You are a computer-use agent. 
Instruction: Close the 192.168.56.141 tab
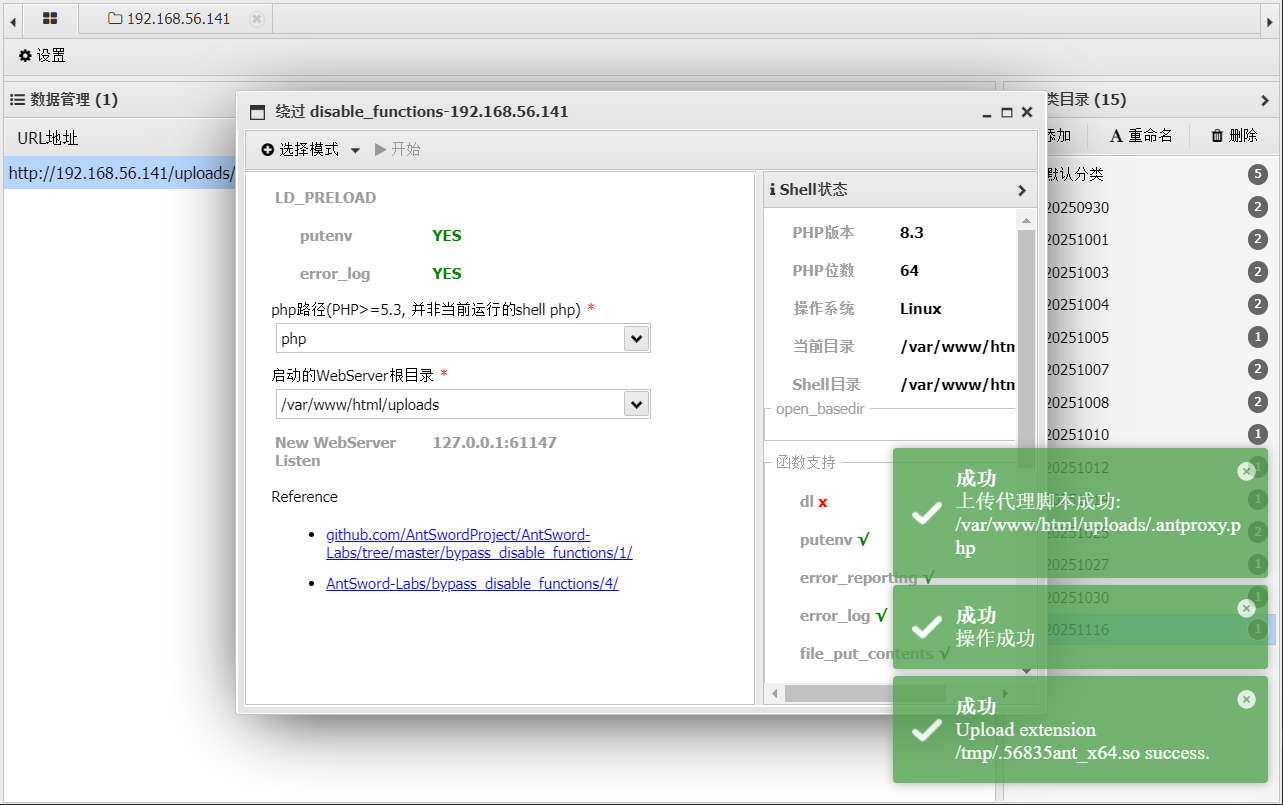(257, 19)
